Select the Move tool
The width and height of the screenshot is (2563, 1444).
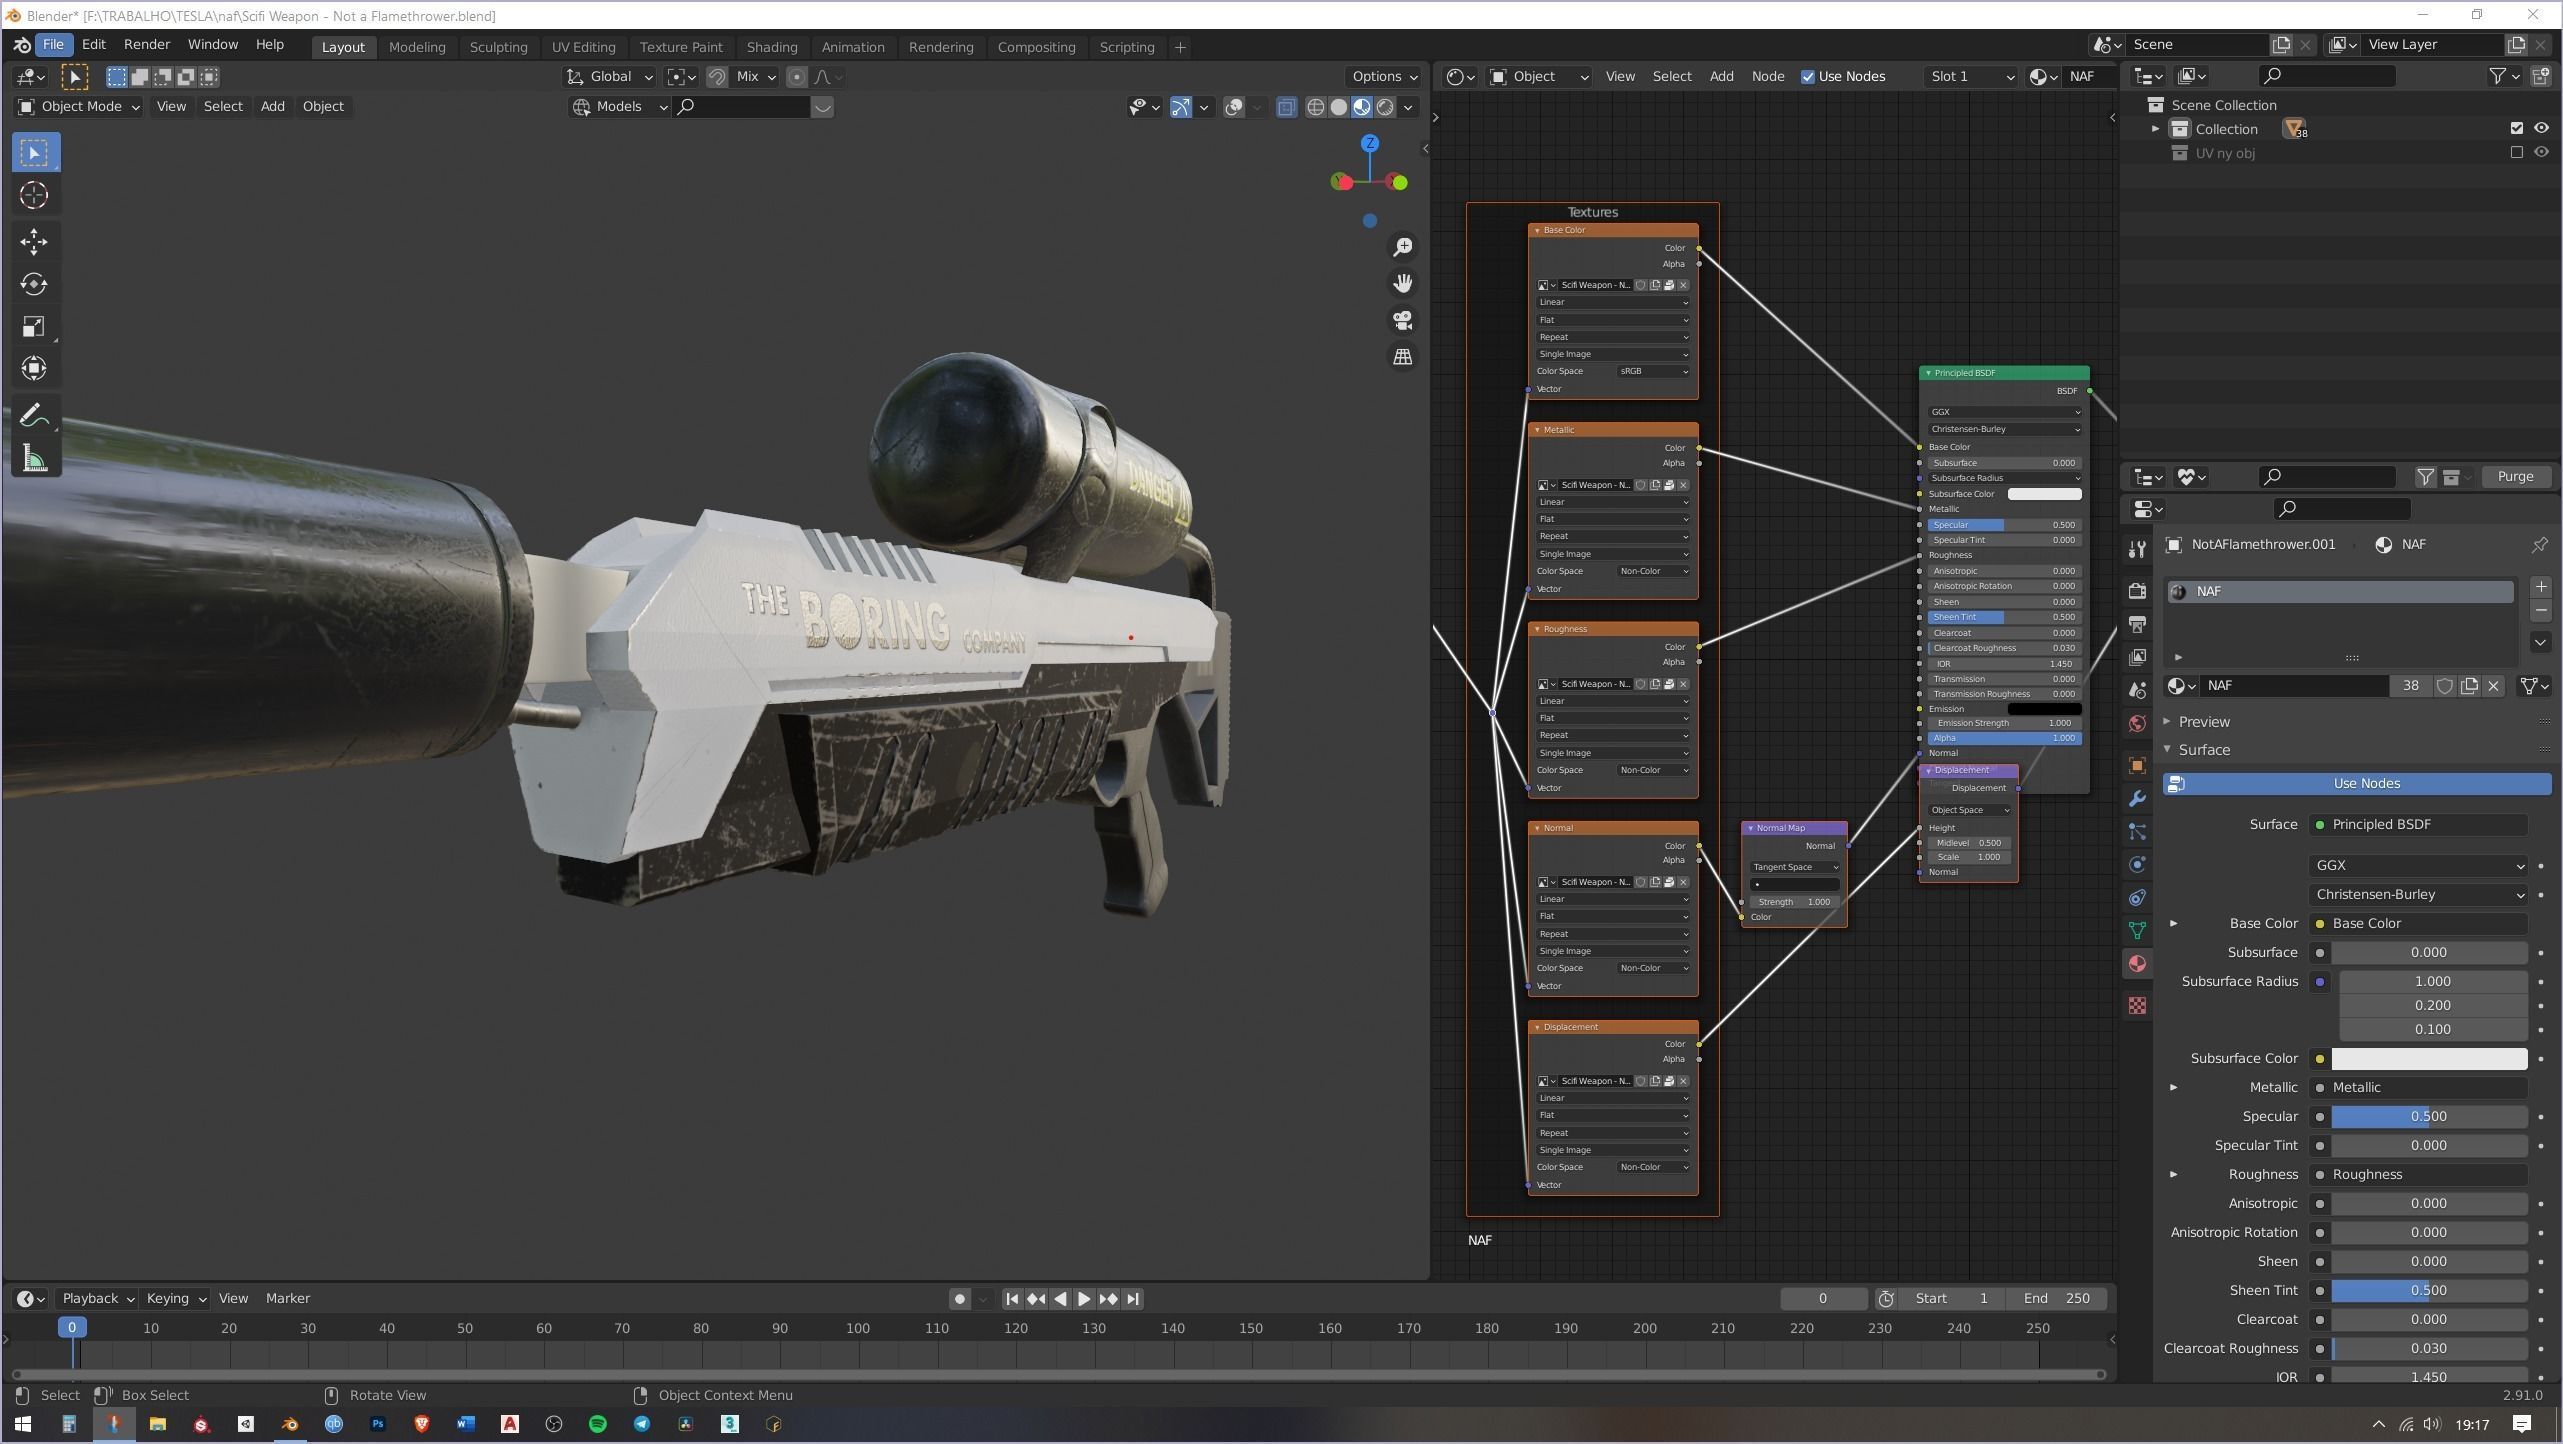pos(35,241)
